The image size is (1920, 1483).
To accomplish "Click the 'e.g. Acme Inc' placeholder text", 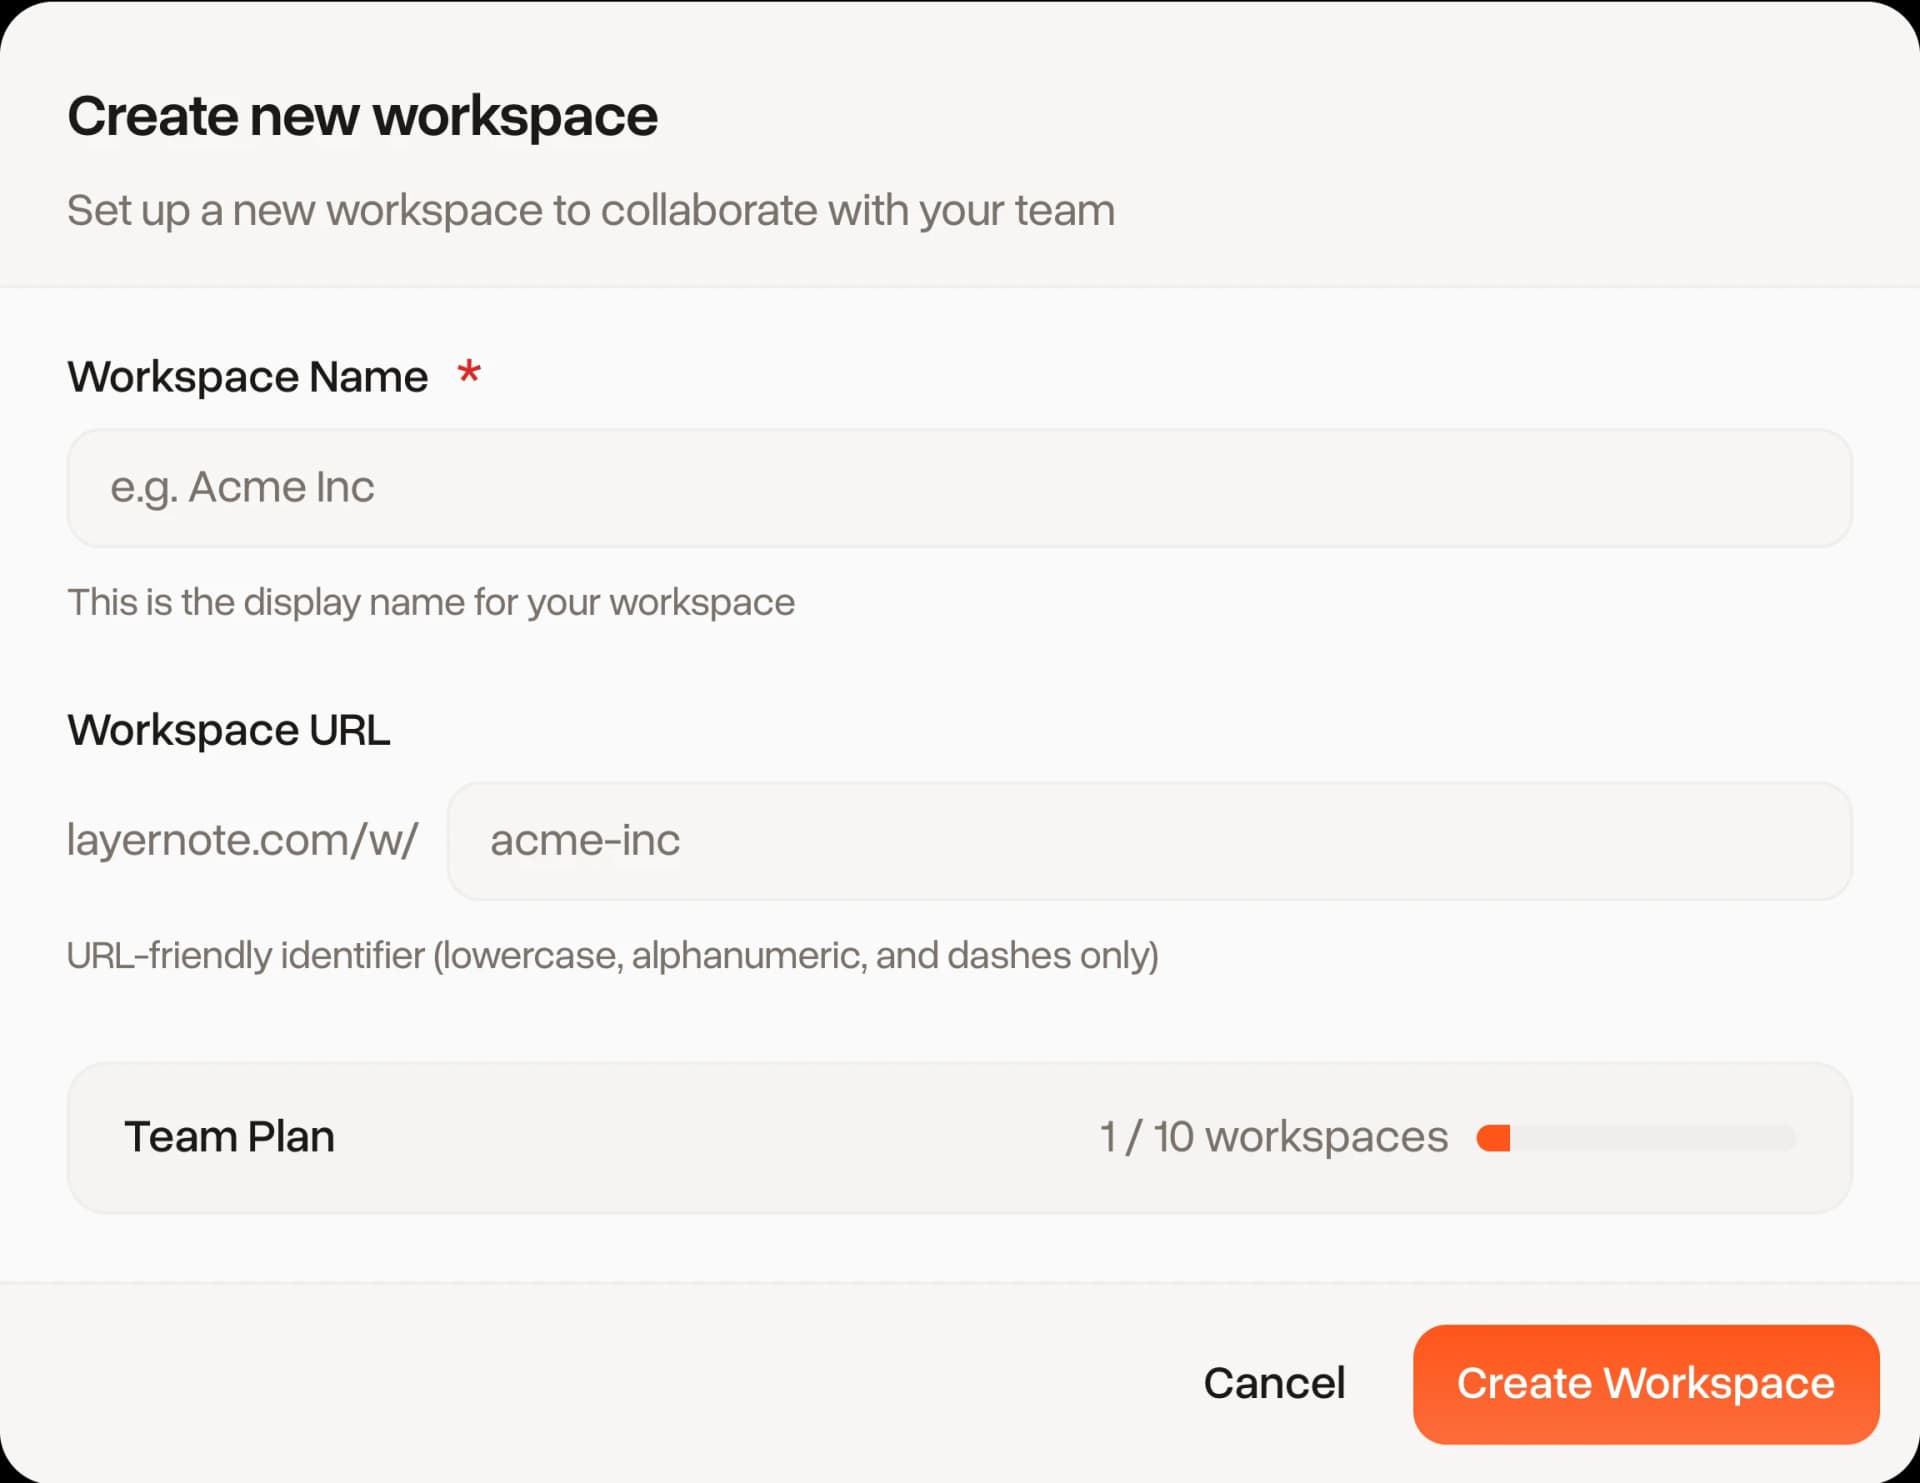I will 242,487.
